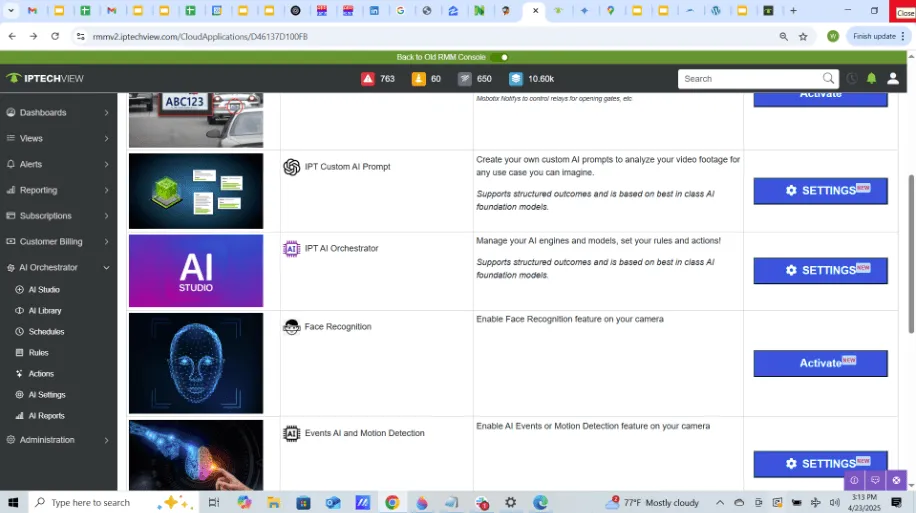916x513 pixels.
Task: Expand the Administration menu
Action: tap(58, 440)
